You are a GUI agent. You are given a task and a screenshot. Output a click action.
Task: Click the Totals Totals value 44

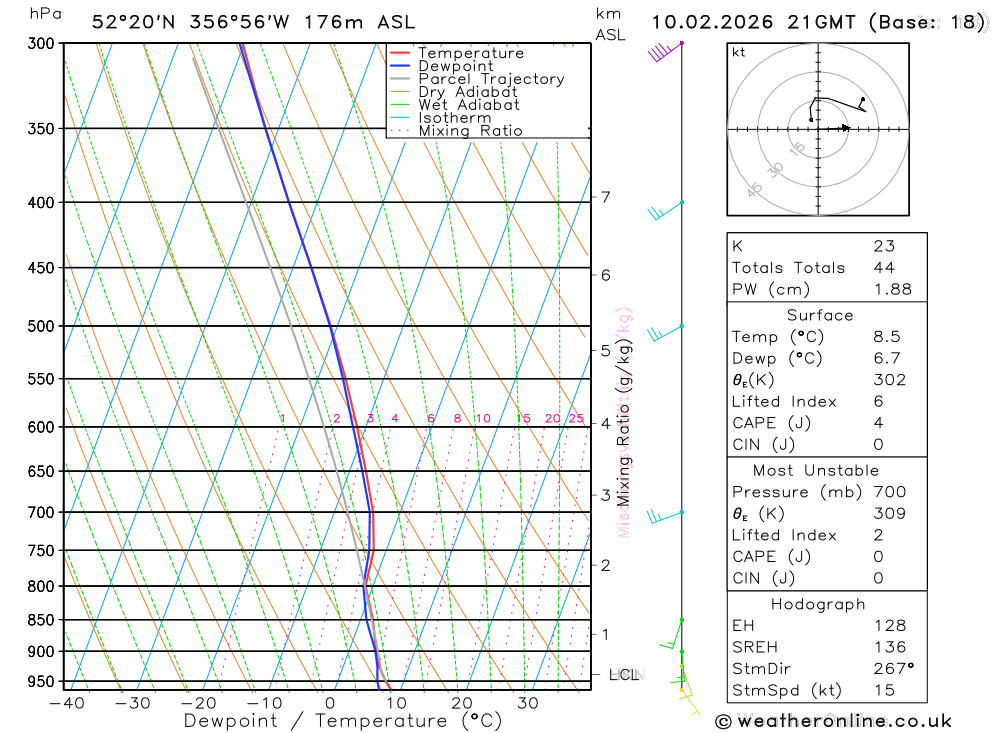point(884,268)
